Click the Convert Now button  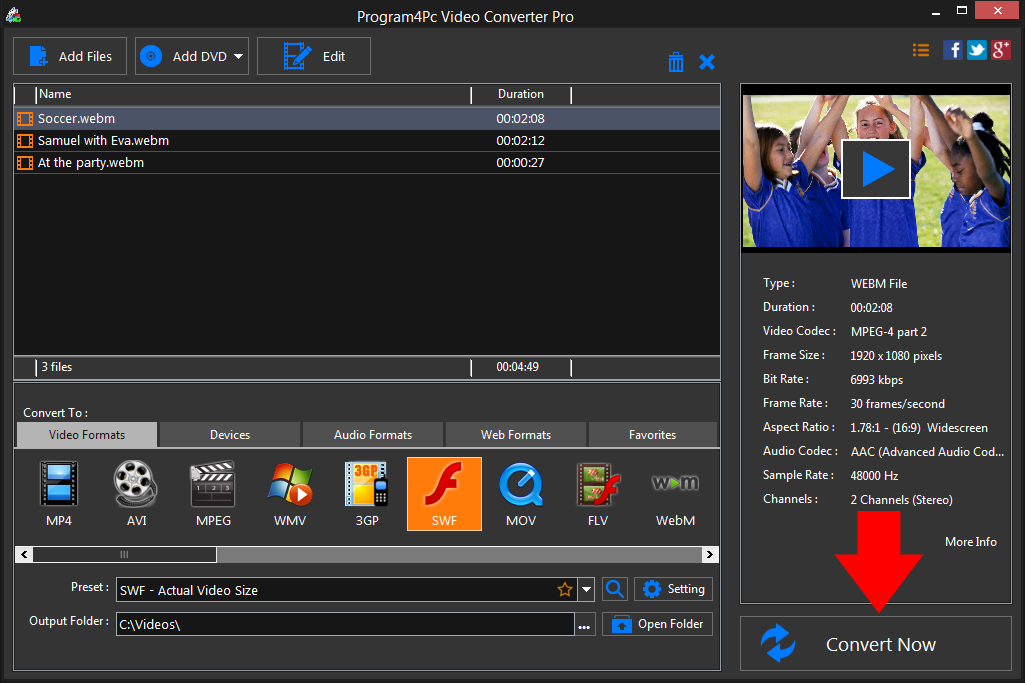[879, 644]
